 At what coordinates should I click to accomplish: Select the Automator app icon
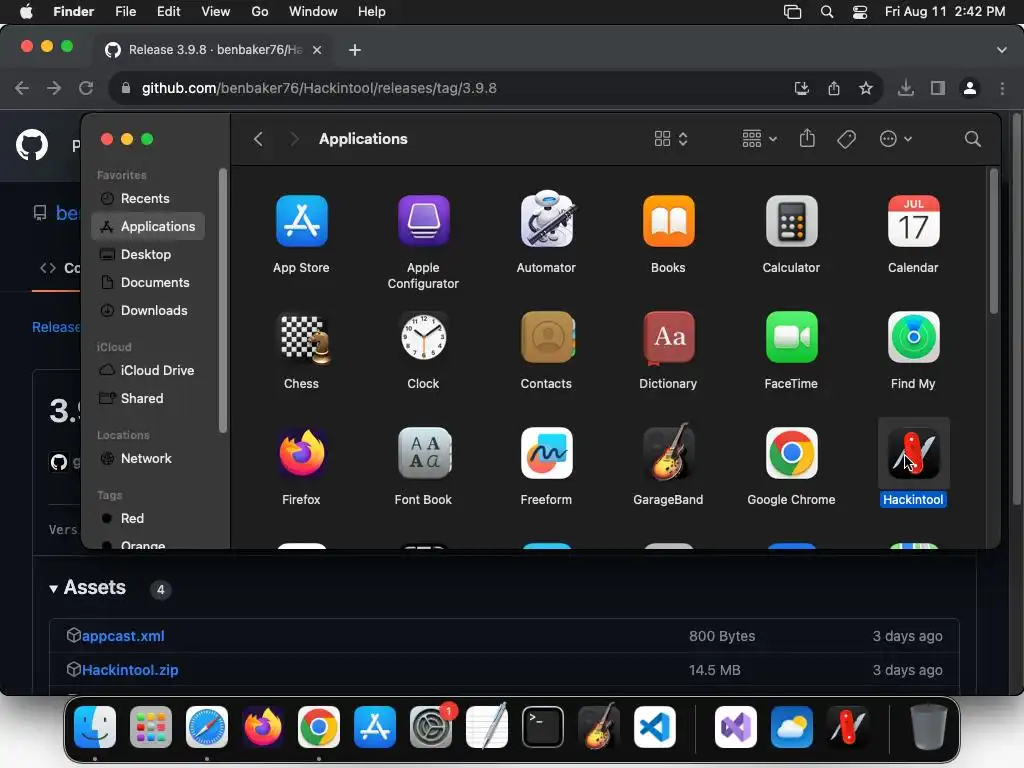[x=546, y=219]
